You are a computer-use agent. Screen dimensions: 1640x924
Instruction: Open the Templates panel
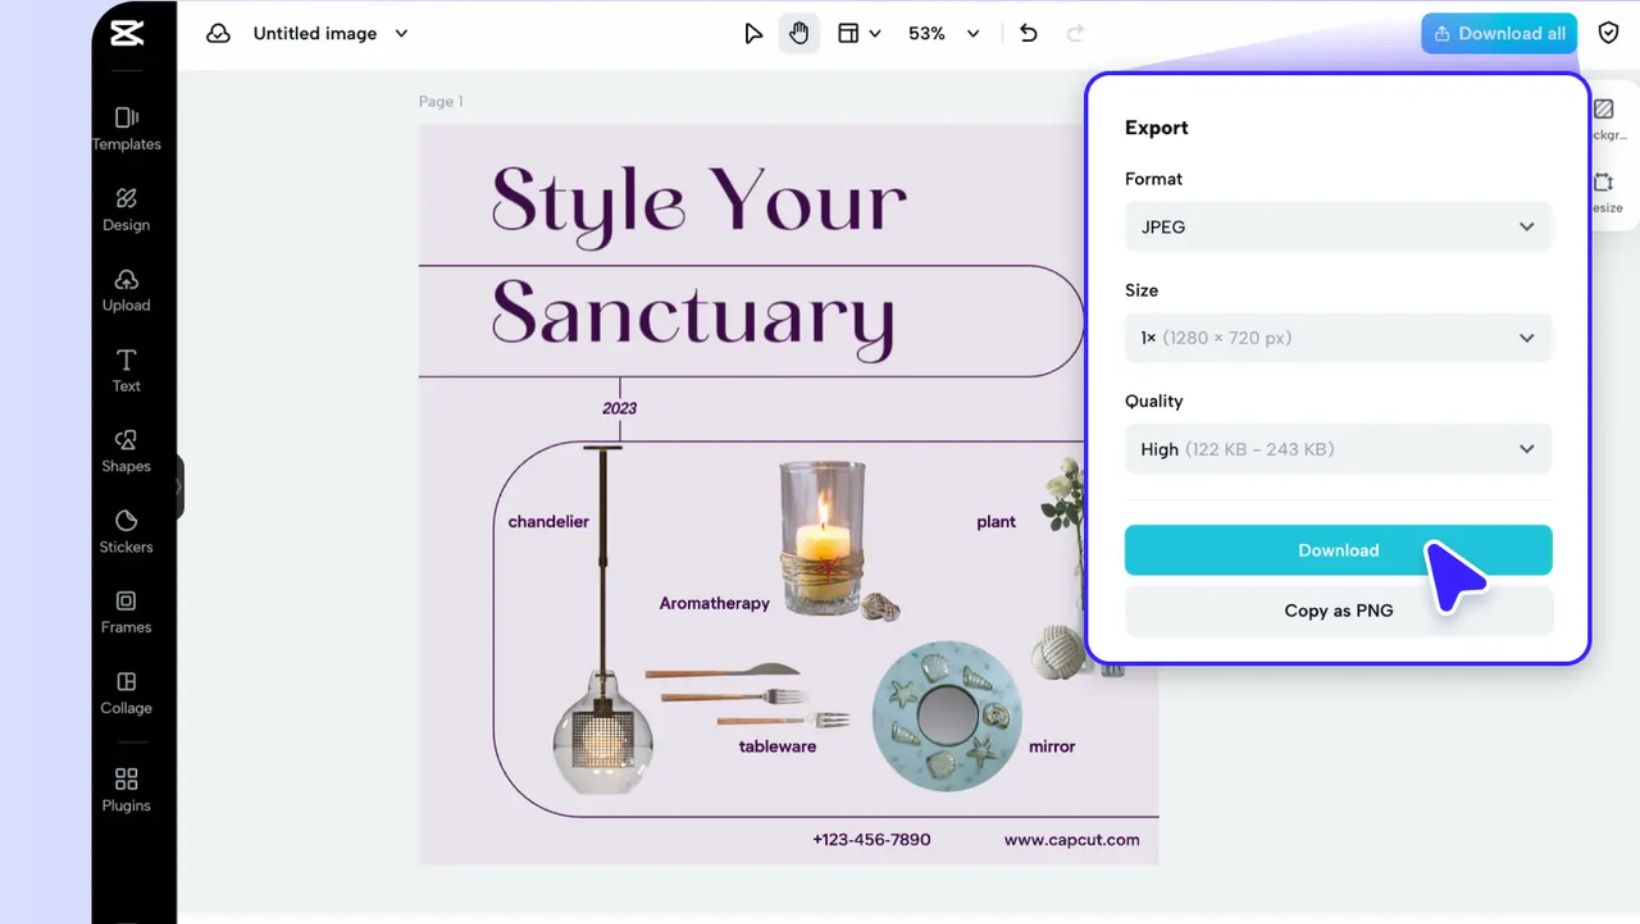pos(126,128)
